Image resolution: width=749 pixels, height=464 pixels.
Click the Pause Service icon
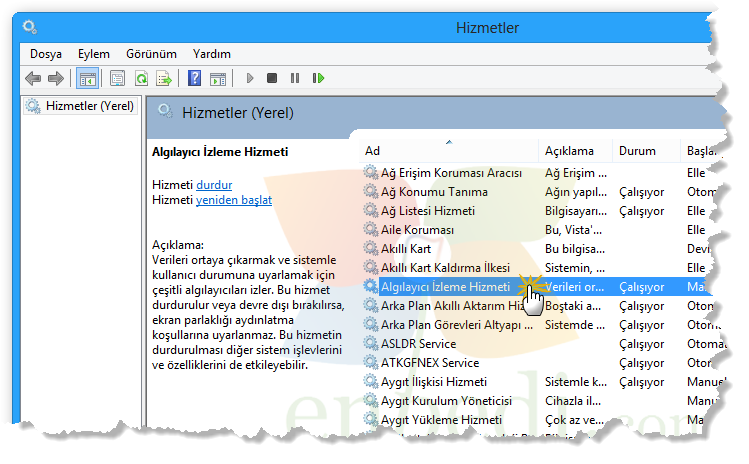pyautogui.click(x=295, y=78)
